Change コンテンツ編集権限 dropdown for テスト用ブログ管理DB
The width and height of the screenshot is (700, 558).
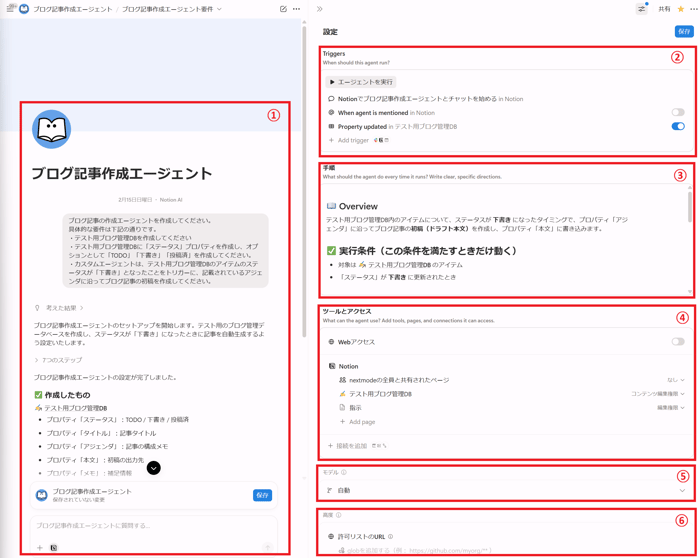[658, 394]
